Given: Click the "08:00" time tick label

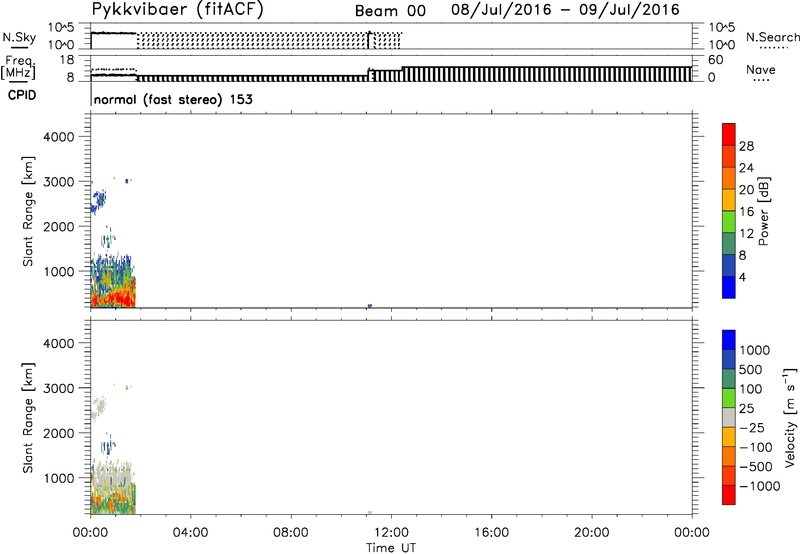Looking at the screenshot, I should [x=290, y=533].
